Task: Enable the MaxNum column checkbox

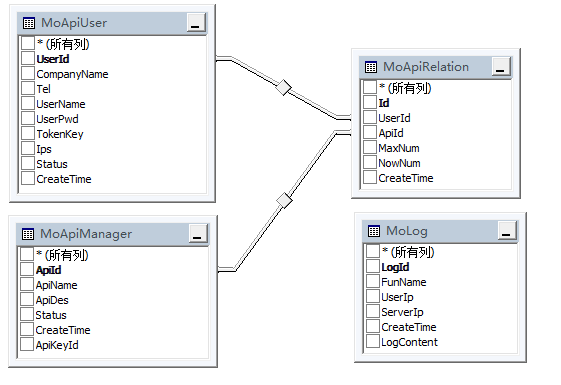Action: click(x=370, y=147)
